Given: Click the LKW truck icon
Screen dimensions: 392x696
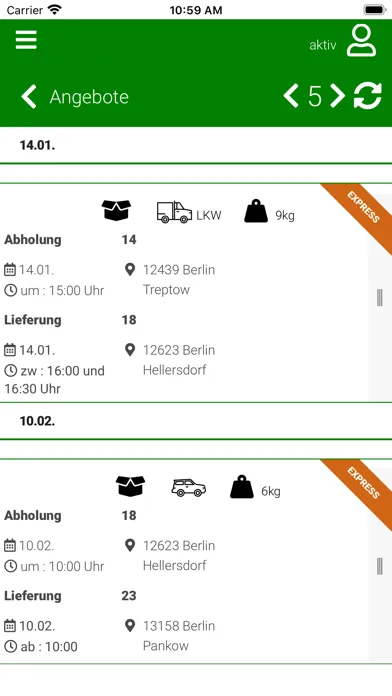Looking at the screenshot, I should tap(174, 212).
